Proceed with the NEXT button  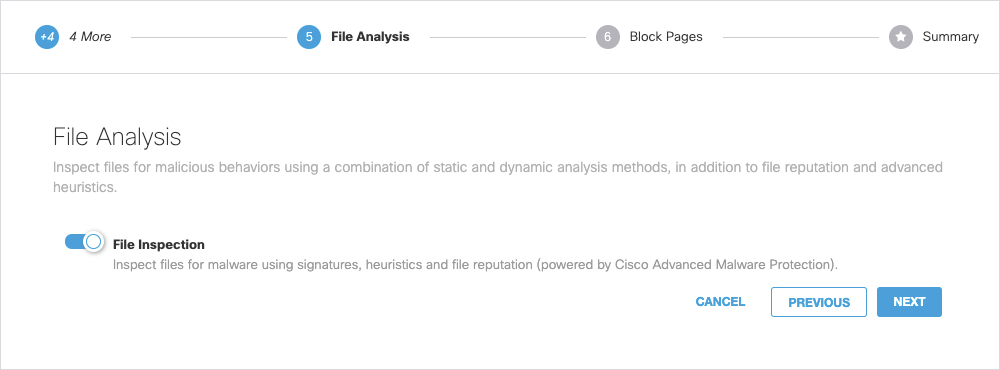pos(909,302)
